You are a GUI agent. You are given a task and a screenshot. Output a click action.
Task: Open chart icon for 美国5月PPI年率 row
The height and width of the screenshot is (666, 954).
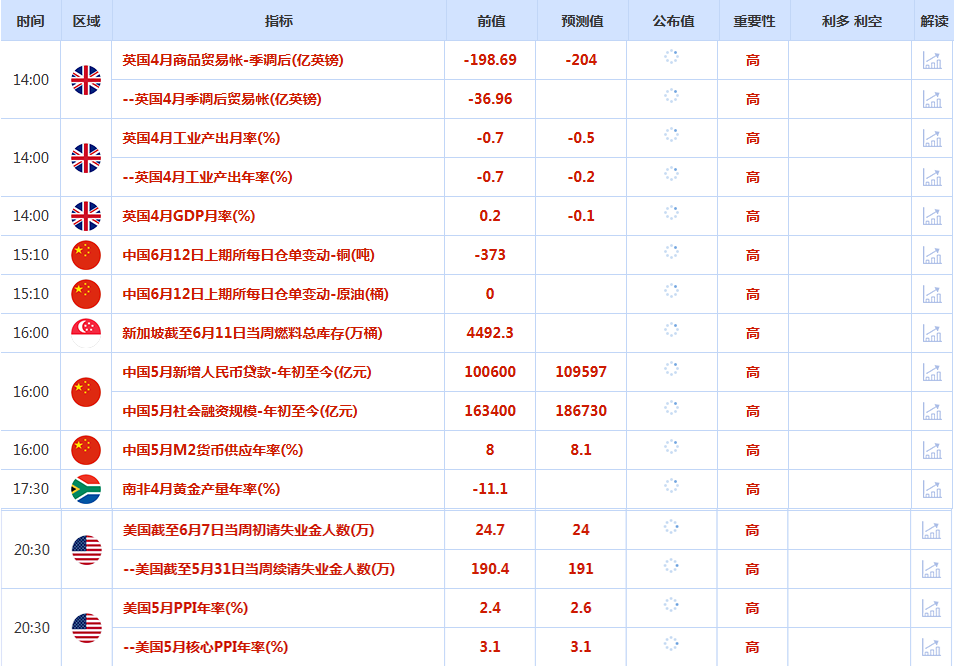point(931,608)
